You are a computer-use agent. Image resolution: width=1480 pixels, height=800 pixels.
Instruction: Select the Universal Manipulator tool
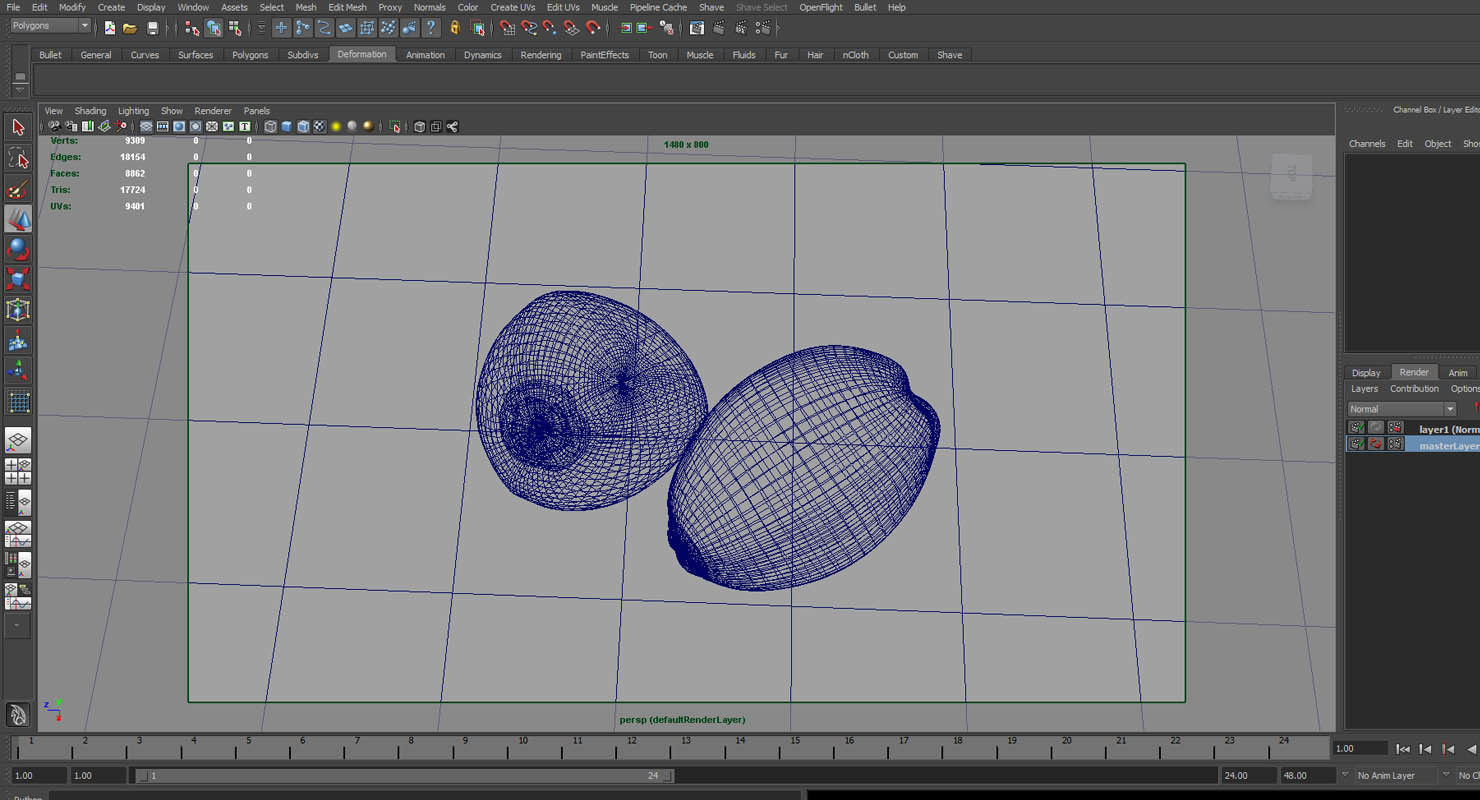coord(18,310)
